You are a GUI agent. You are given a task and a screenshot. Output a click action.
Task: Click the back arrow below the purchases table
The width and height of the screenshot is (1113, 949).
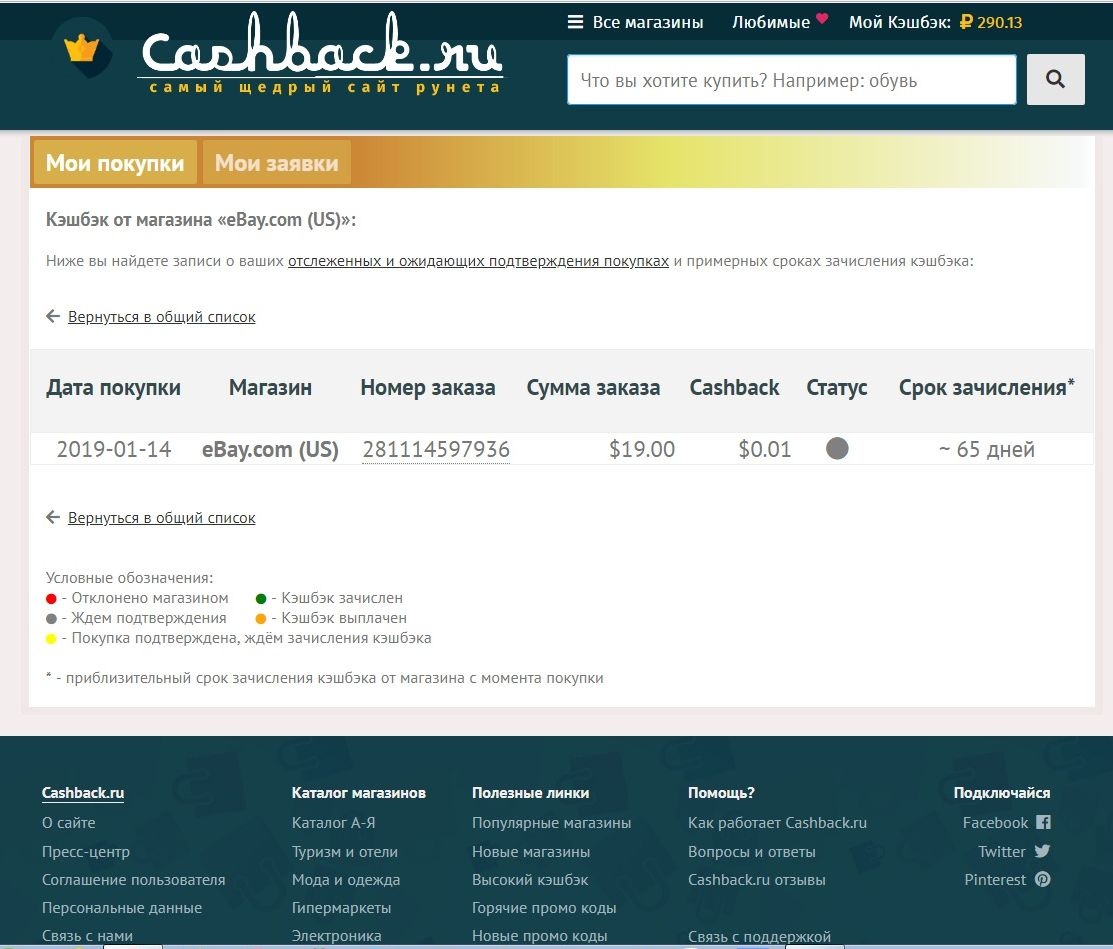(x=53, y=517)
